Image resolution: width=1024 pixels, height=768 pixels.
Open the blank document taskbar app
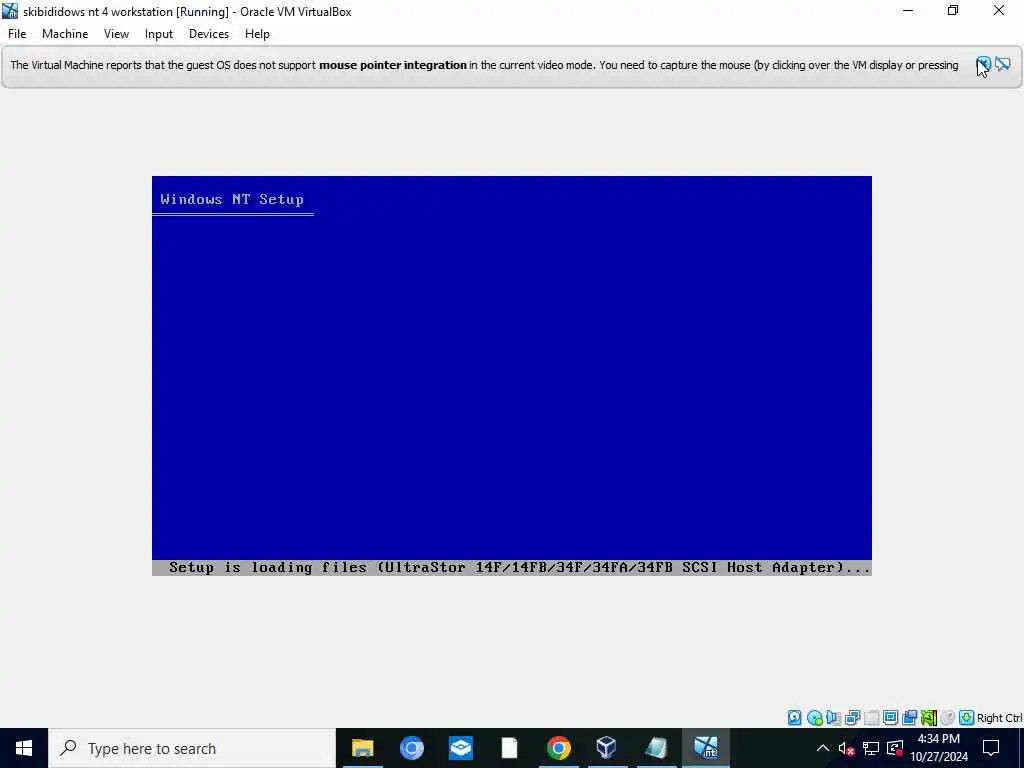point(509,748)
